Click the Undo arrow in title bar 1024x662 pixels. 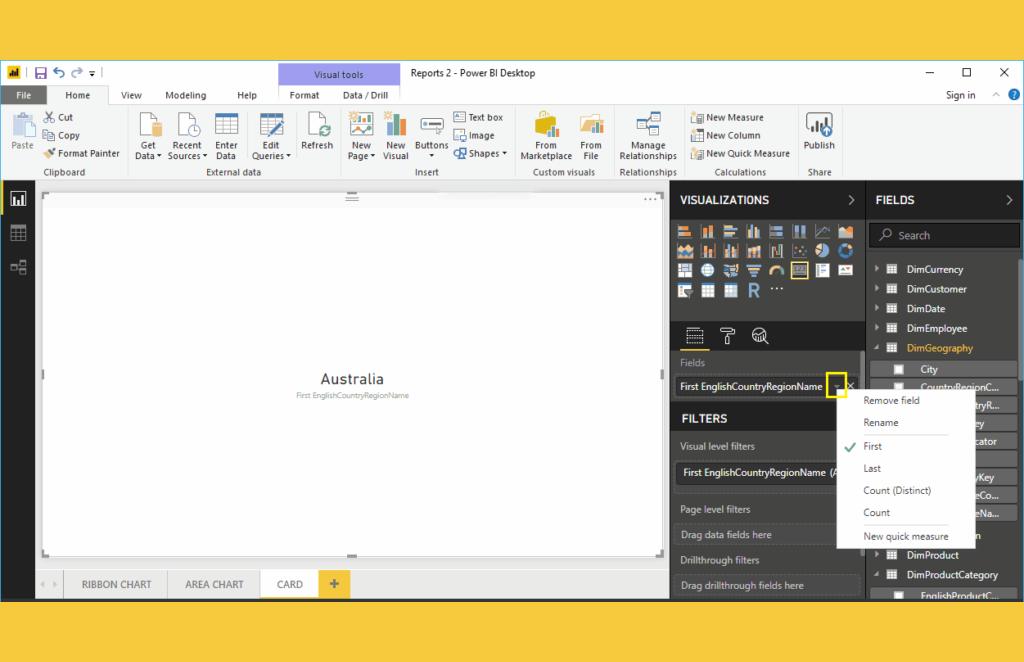click(59, 73)
